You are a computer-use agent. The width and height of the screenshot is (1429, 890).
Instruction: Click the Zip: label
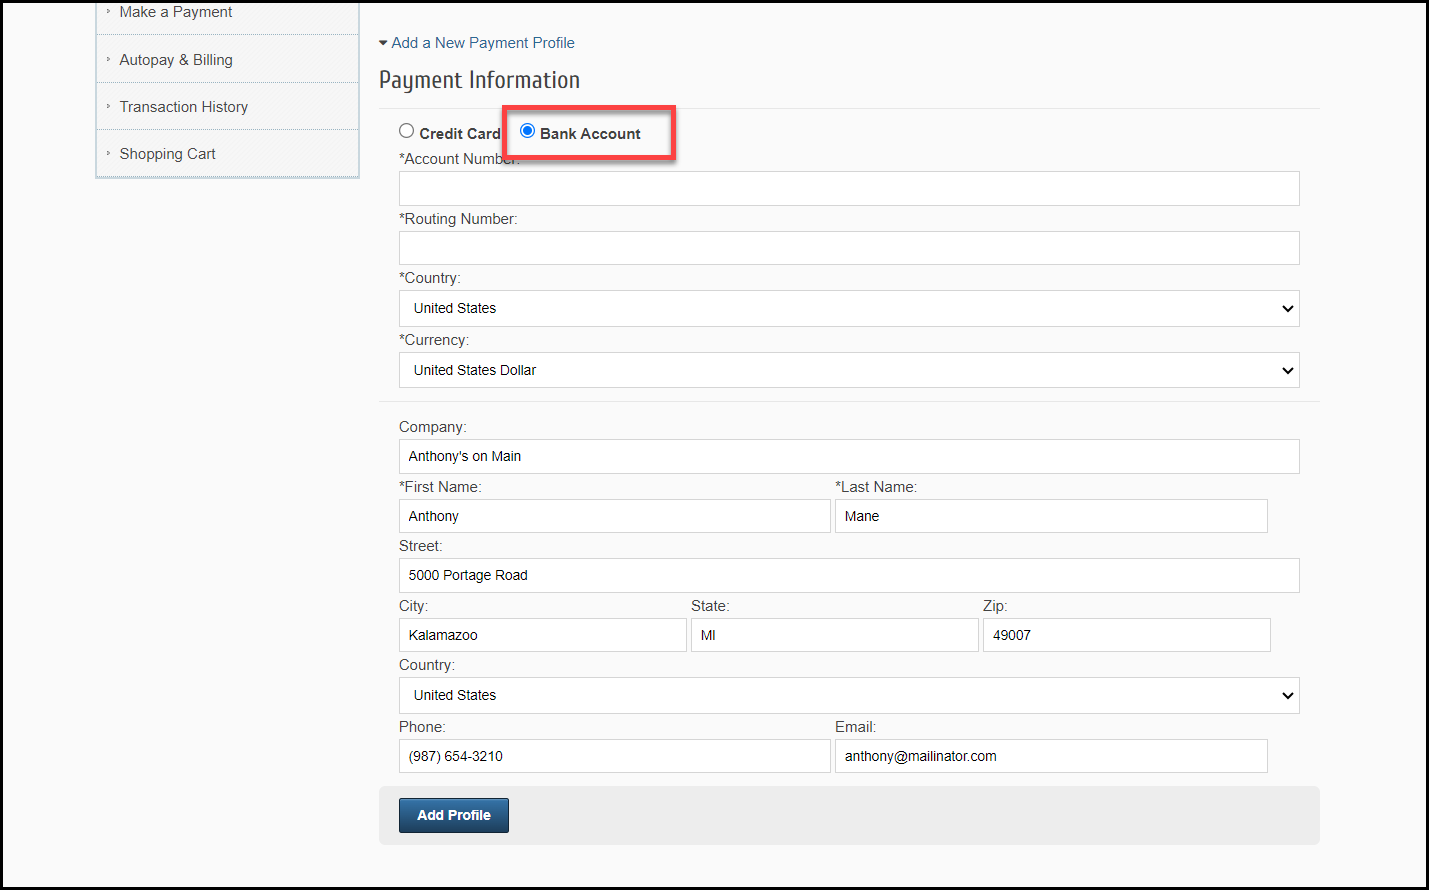click(995, 606)
